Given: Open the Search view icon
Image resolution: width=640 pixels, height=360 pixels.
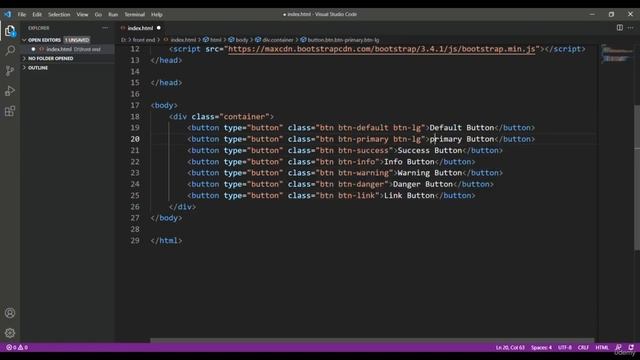Looking at the screenshot, I should [x=10, y=51].
